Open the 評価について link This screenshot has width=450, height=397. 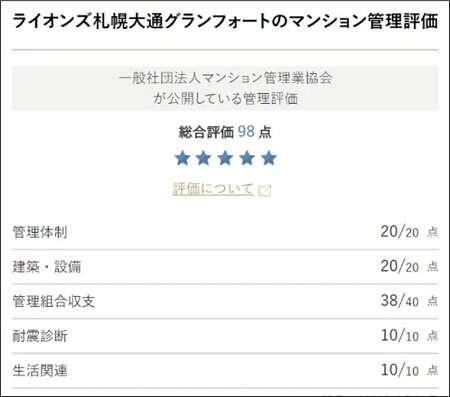coord(213,189)
